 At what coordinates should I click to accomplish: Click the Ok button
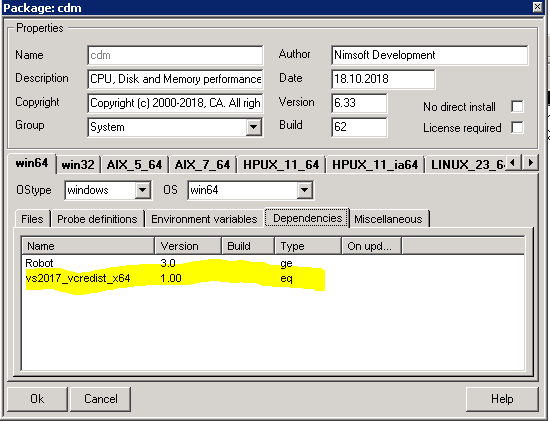(37, 399)
